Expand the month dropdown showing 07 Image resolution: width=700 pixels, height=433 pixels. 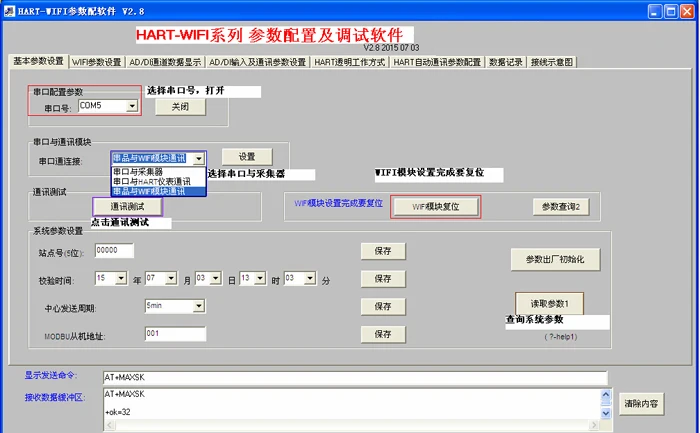pos(171,279)
